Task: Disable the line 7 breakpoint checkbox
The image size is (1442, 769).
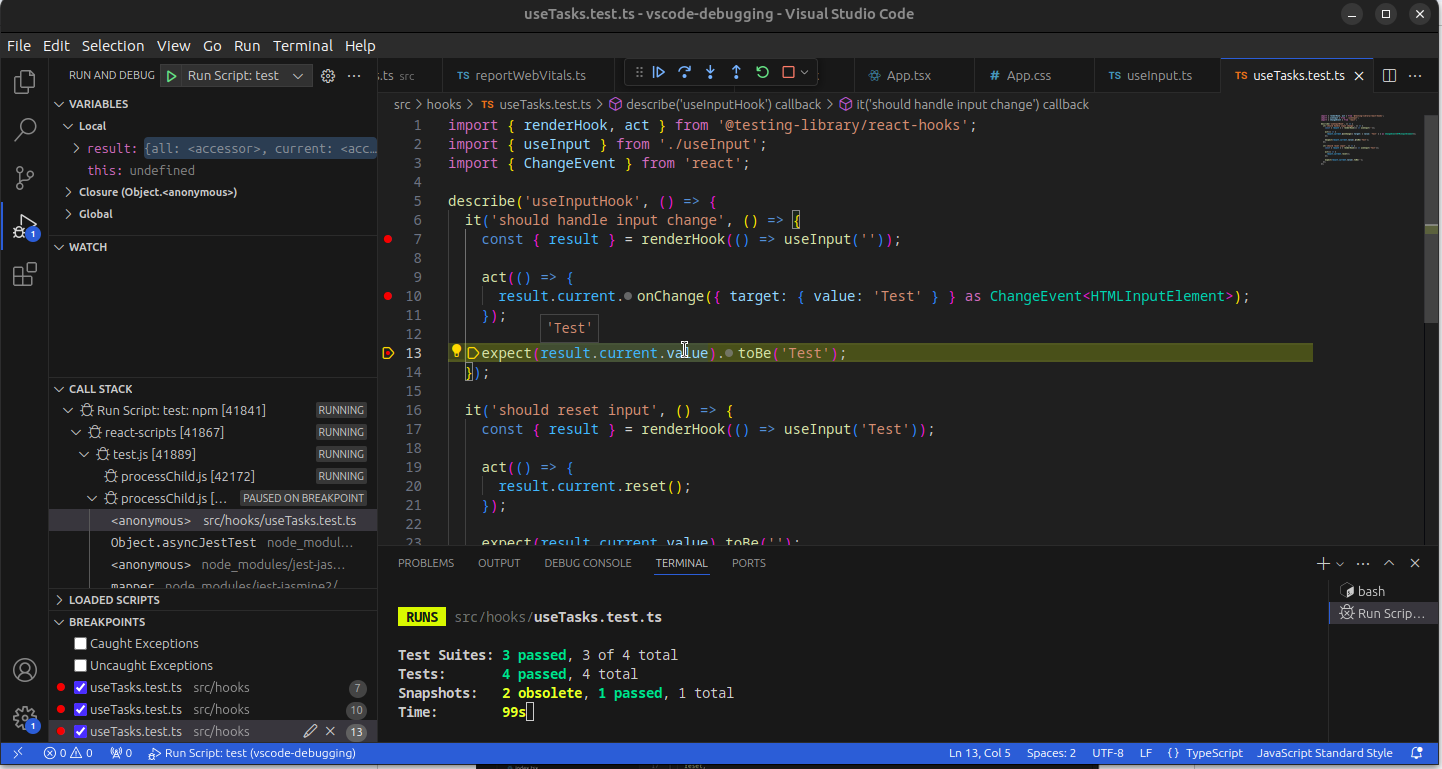Action: coord(81,688)
